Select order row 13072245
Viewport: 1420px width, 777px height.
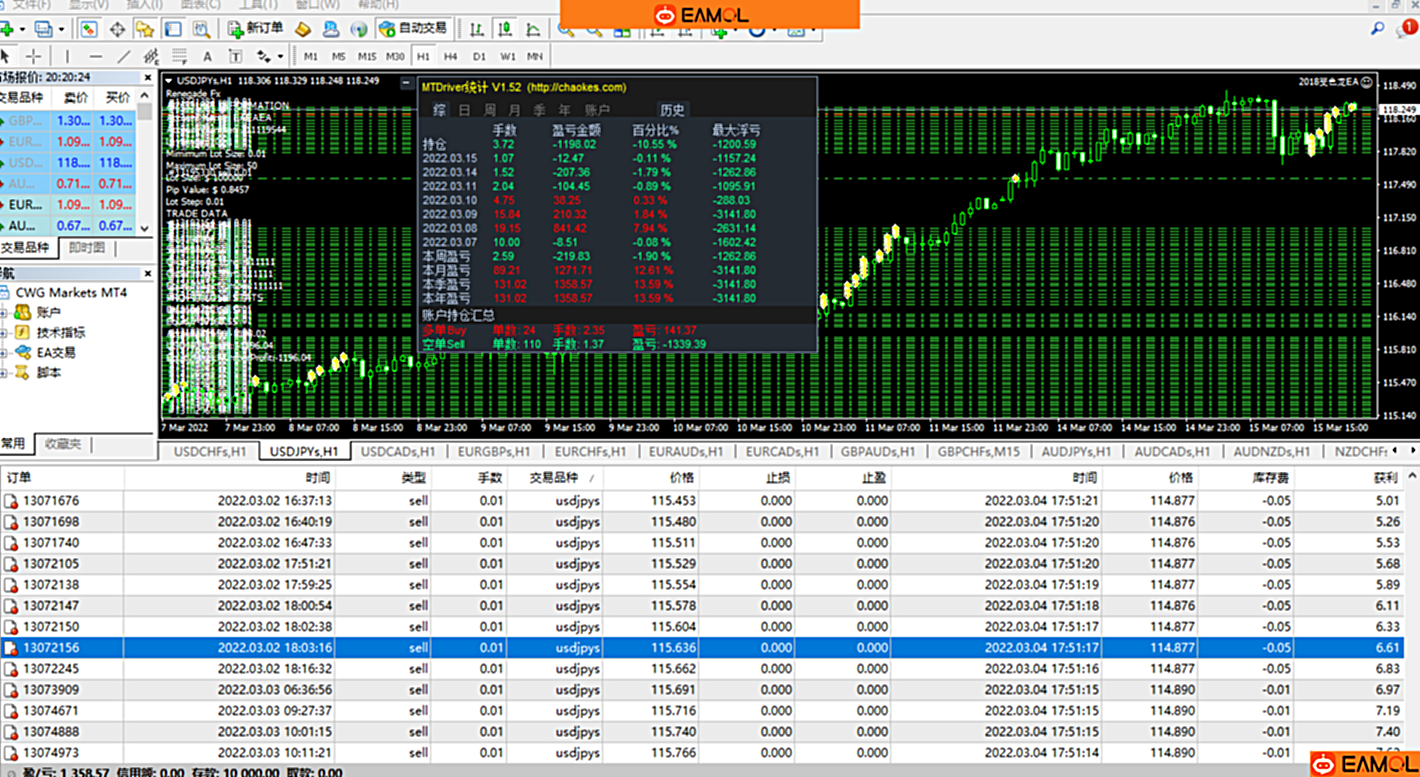click(702, 669)
